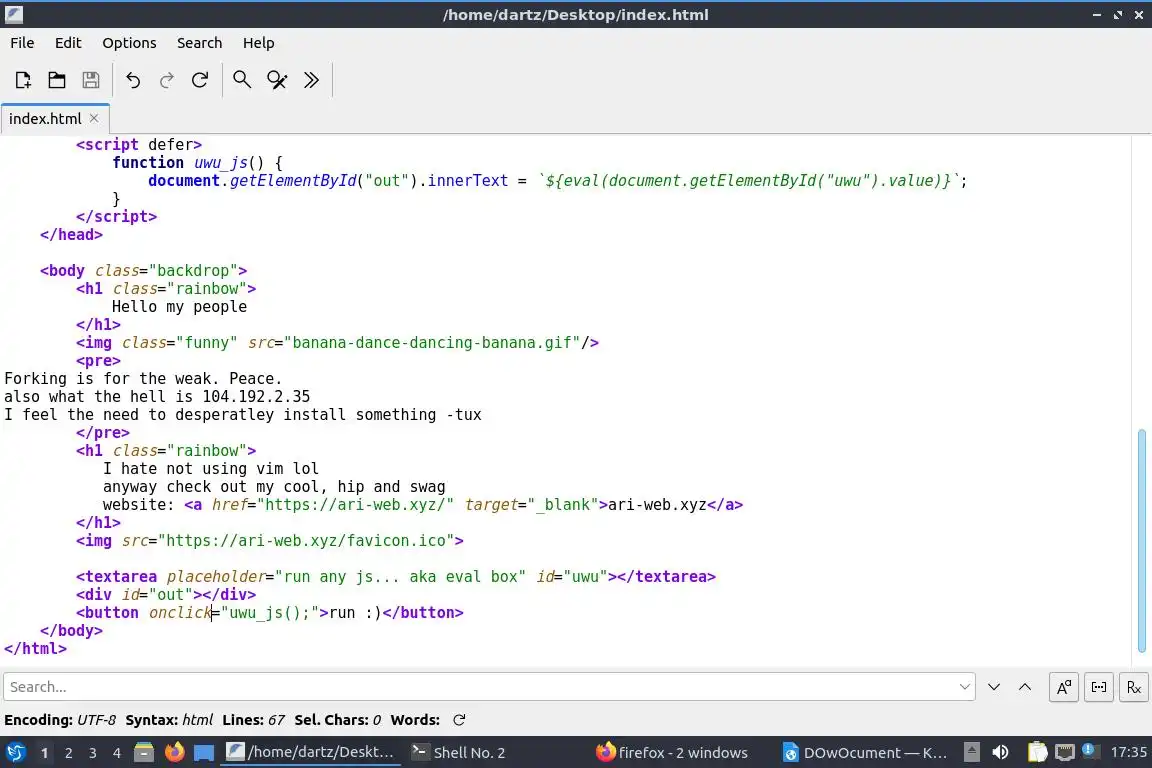
Task: Click the '</head>' closing tag
Action: (x=71, y=234)
